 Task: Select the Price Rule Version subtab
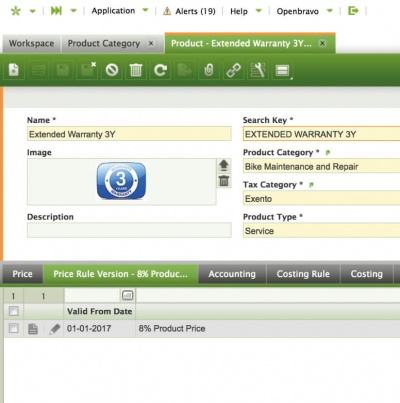tap(121, 274)
